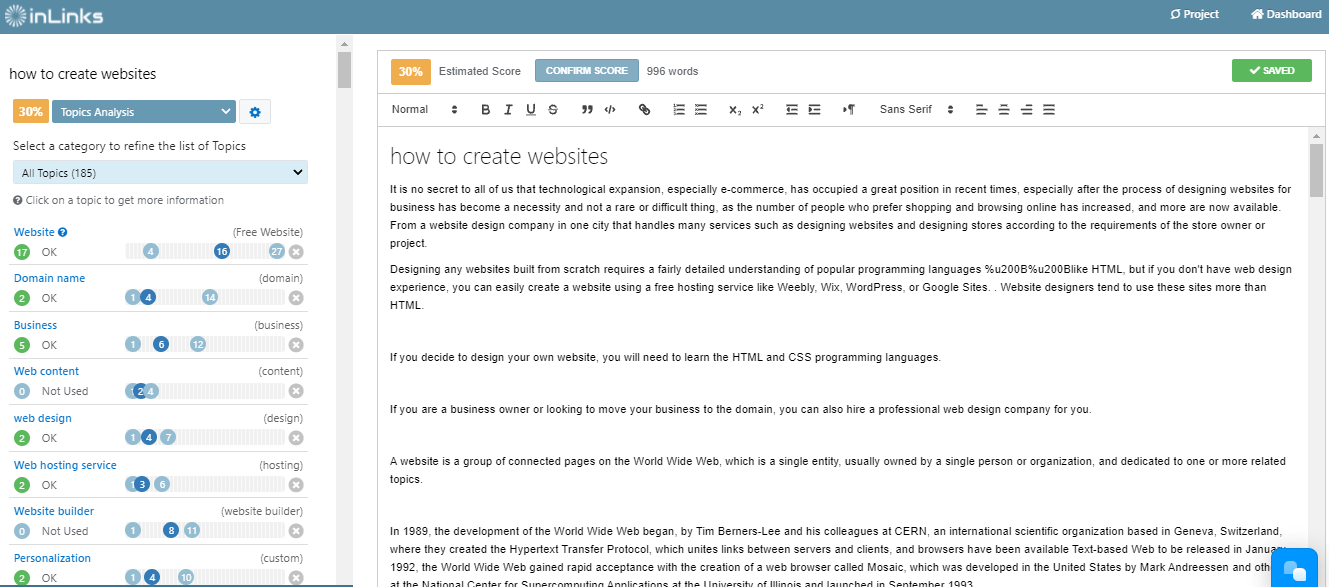
Task: Click the left panel scrollbar thumb
Action: (344, 70)
